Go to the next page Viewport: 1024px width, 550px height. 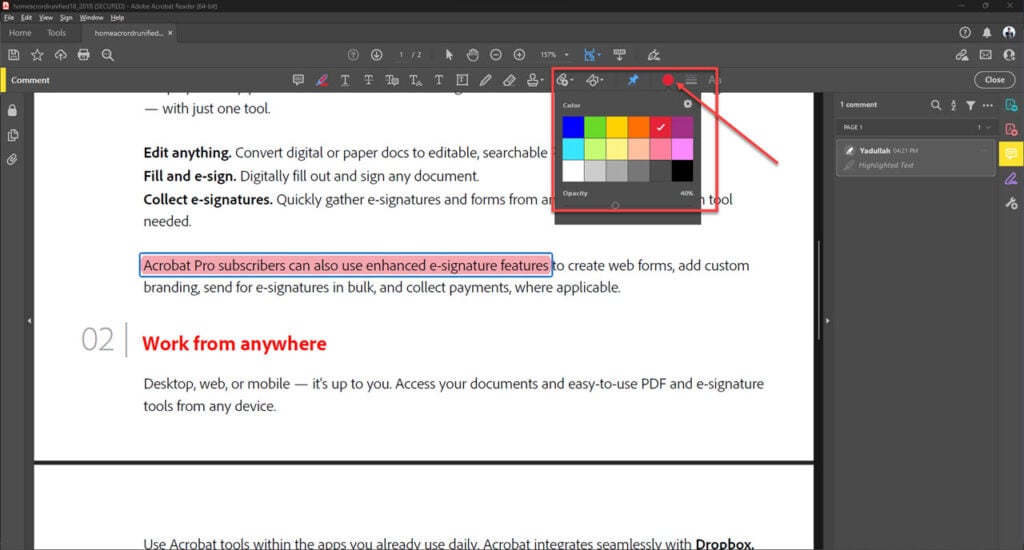point(377,55)
